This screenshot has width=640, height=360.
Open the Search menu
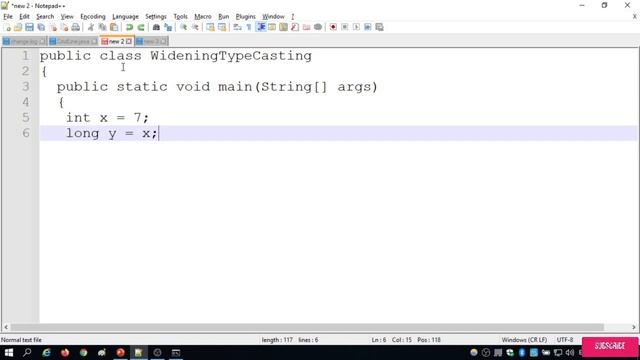tap(45, 17)
